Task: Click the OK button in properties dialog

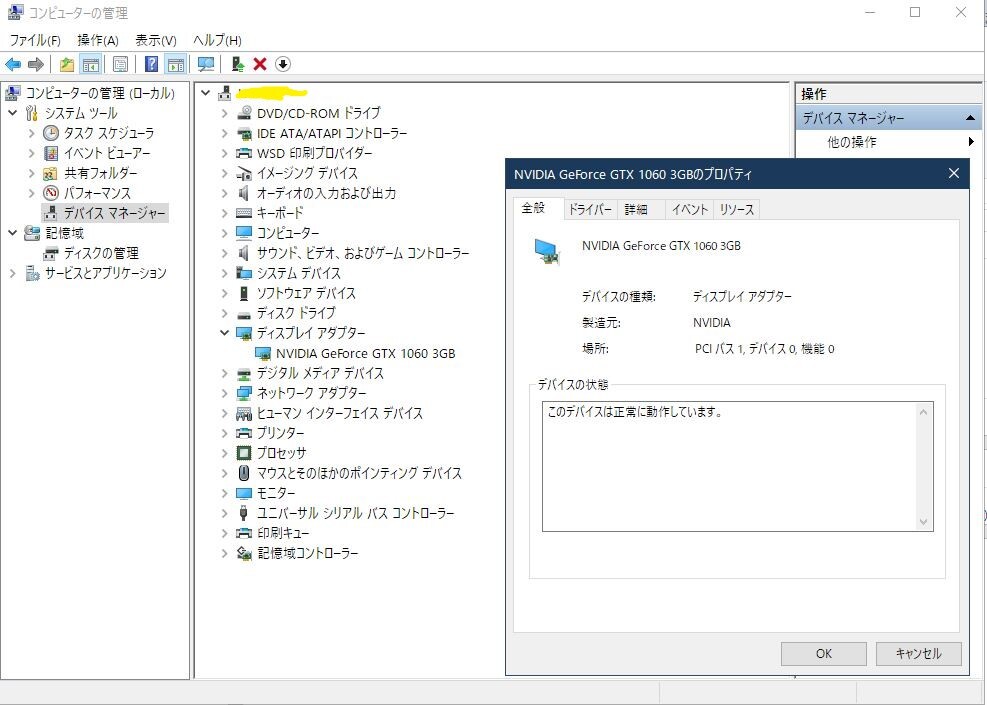Action: [x=823, y=653]
